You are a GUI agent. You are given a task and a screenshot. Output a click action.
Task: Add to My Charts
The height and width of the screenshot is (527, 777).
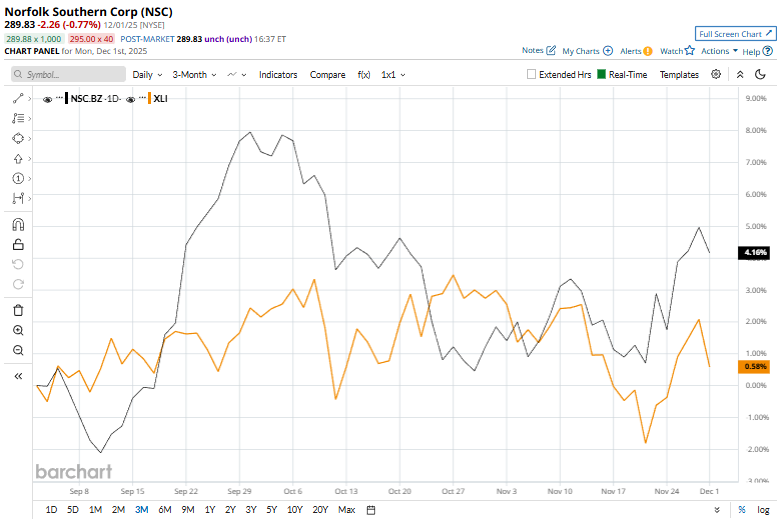click(587, 51)
